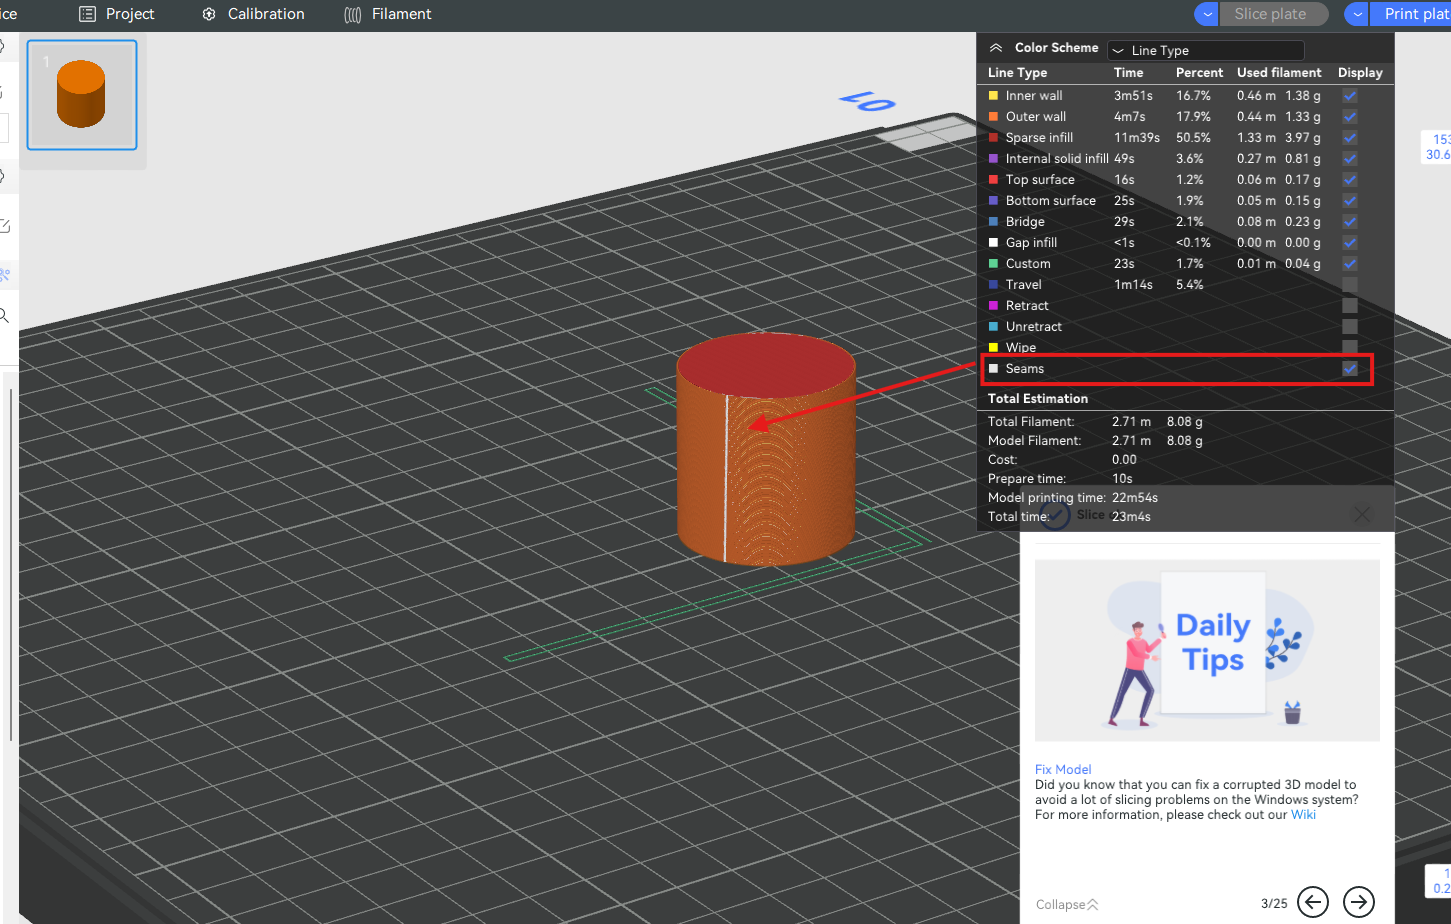The height and width of the screenshot is (924, 1451).
Task: Enable Travel line display checkbox
Action: (x=1350, y=285)
